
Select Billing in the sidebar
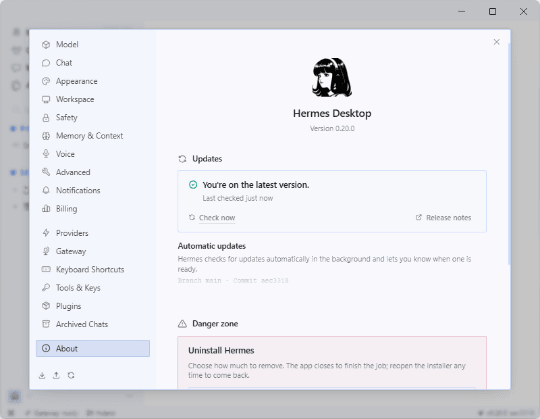[x=93, y=209]
